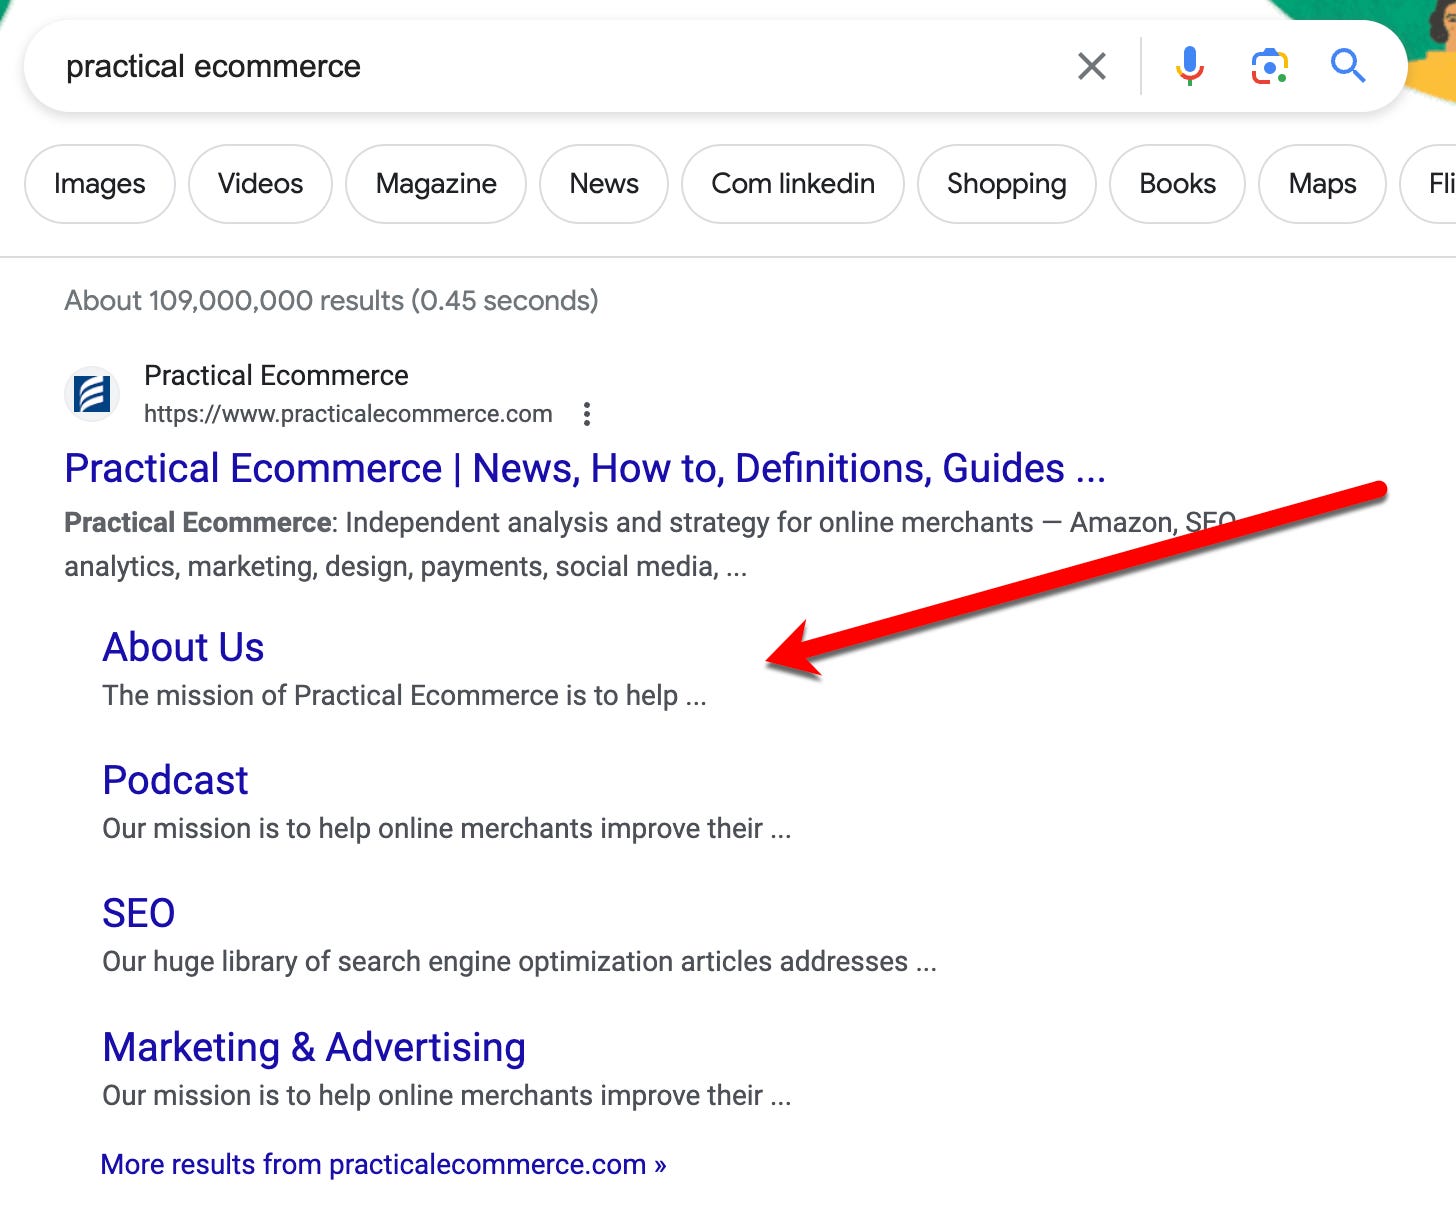The height and width of the screenshot is (1226, 1456).
Task: Switch to Shopping results
Action: click(x=1007, y=184)
